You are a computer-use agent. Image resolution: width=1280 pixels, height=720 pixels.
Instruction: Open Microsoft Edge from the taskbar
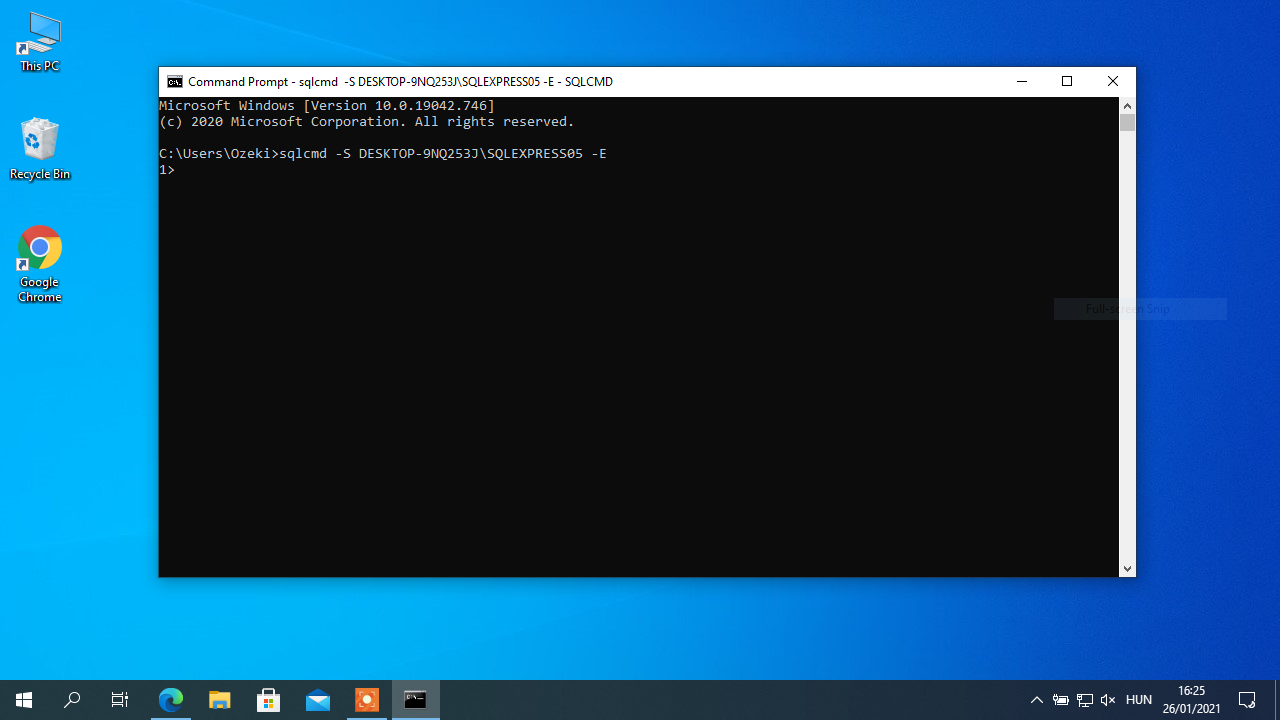coord(170,699)
